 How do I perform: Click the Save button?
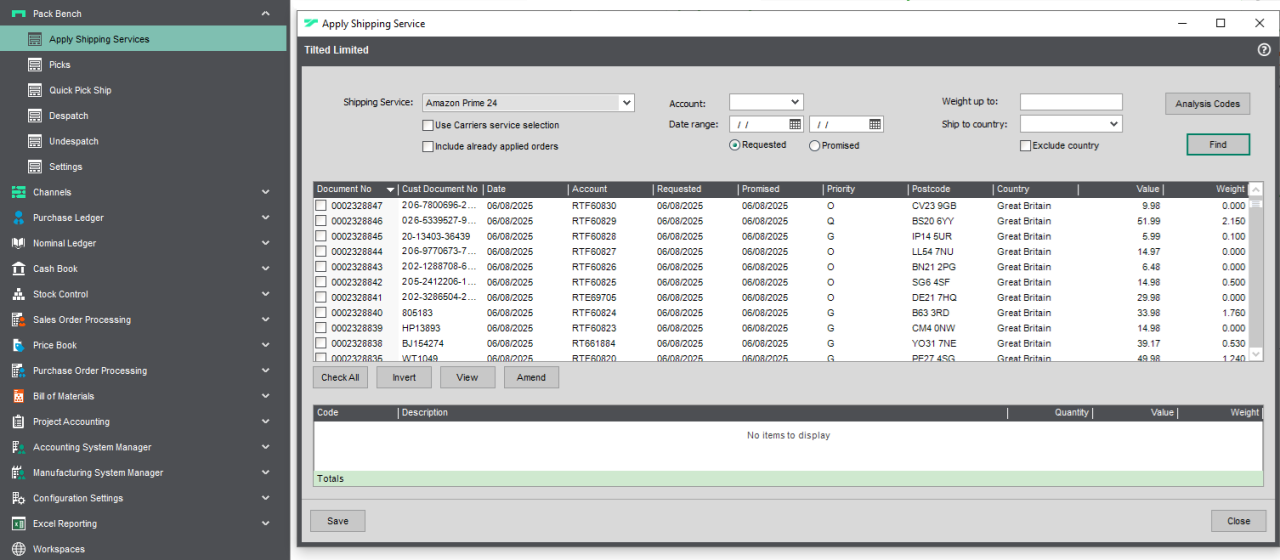coord(338,521)
